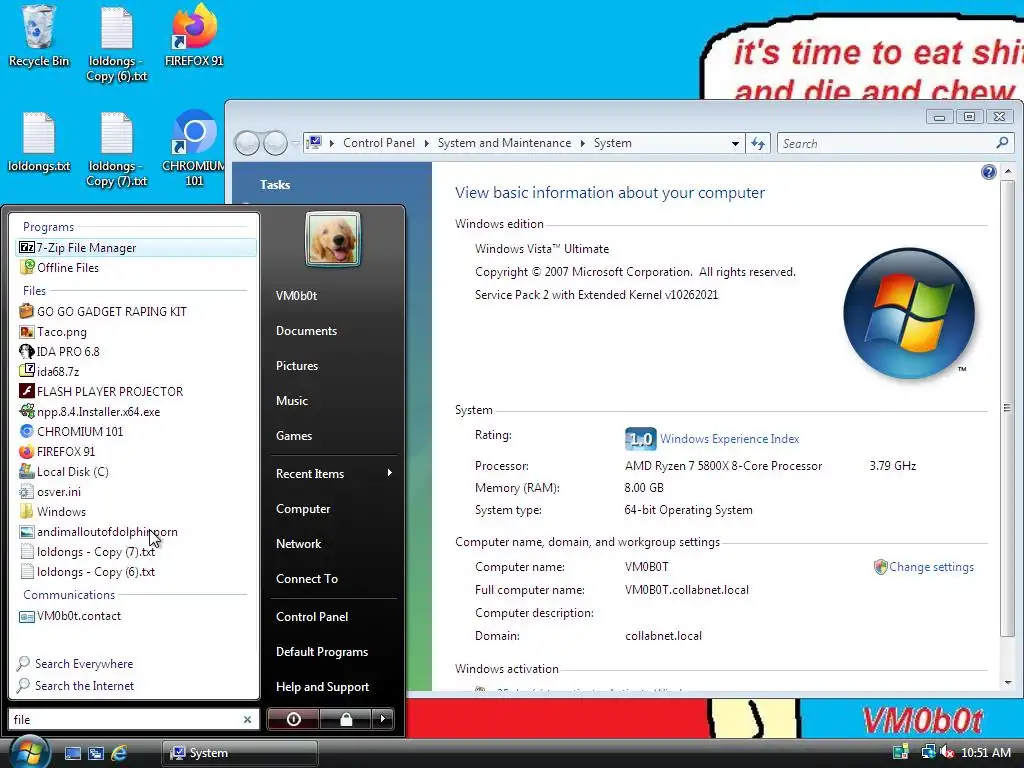Click System window search field
Screen dimensions: 1024x768
[x=895, y=143]
